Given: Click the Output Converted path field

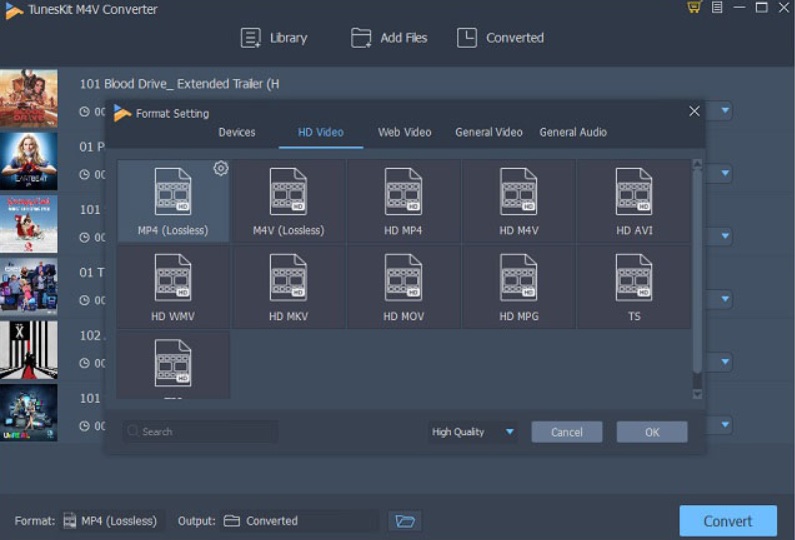Looking at the screenshot, I should (x=299, y=521).
